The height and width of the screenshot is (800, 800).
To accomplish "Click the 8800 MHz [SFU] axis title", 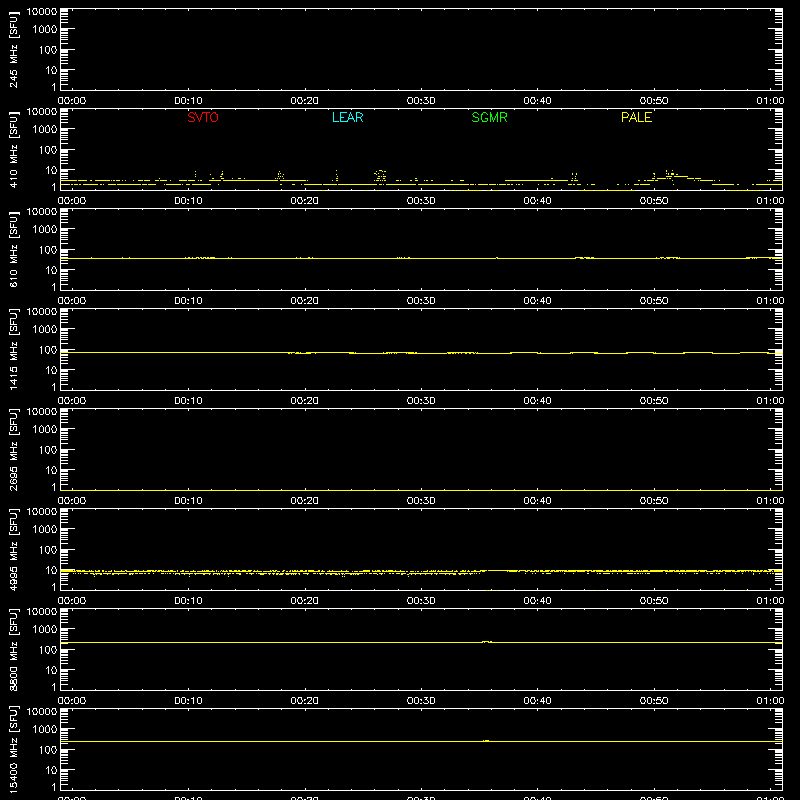I will 13,649.
